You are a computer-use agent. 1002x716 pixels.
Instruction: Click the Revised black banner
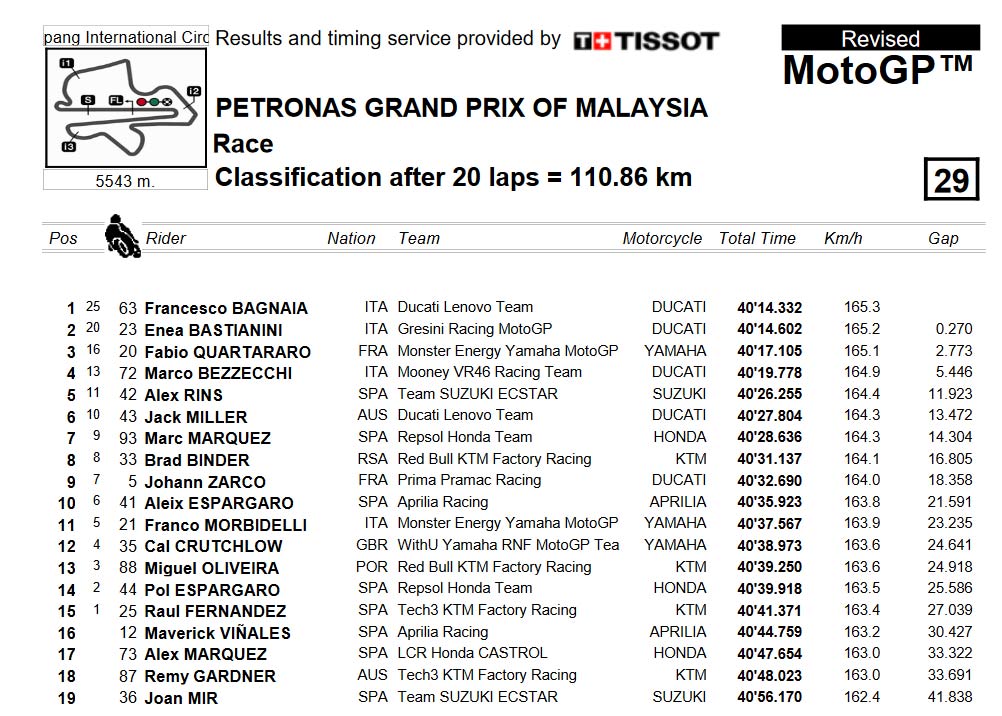(880, 38)
